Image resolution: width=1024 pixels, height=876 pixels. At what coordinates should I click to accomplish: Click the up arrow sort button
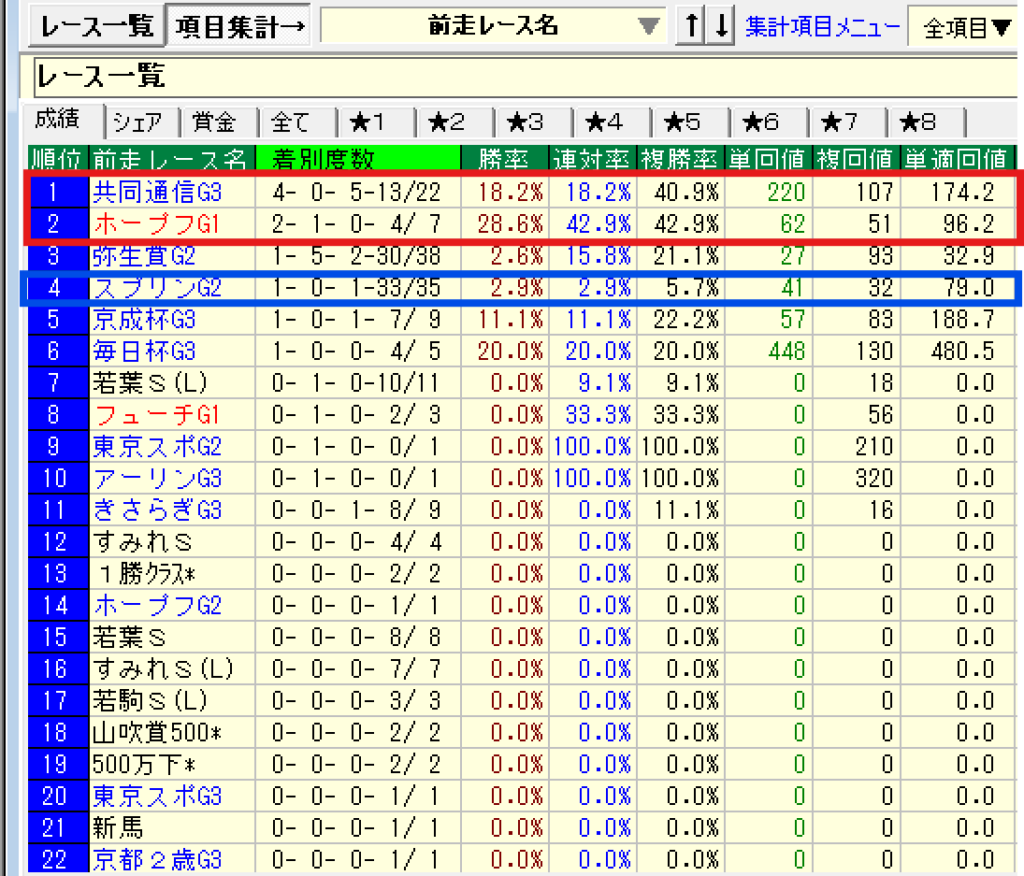pos(689,27)
